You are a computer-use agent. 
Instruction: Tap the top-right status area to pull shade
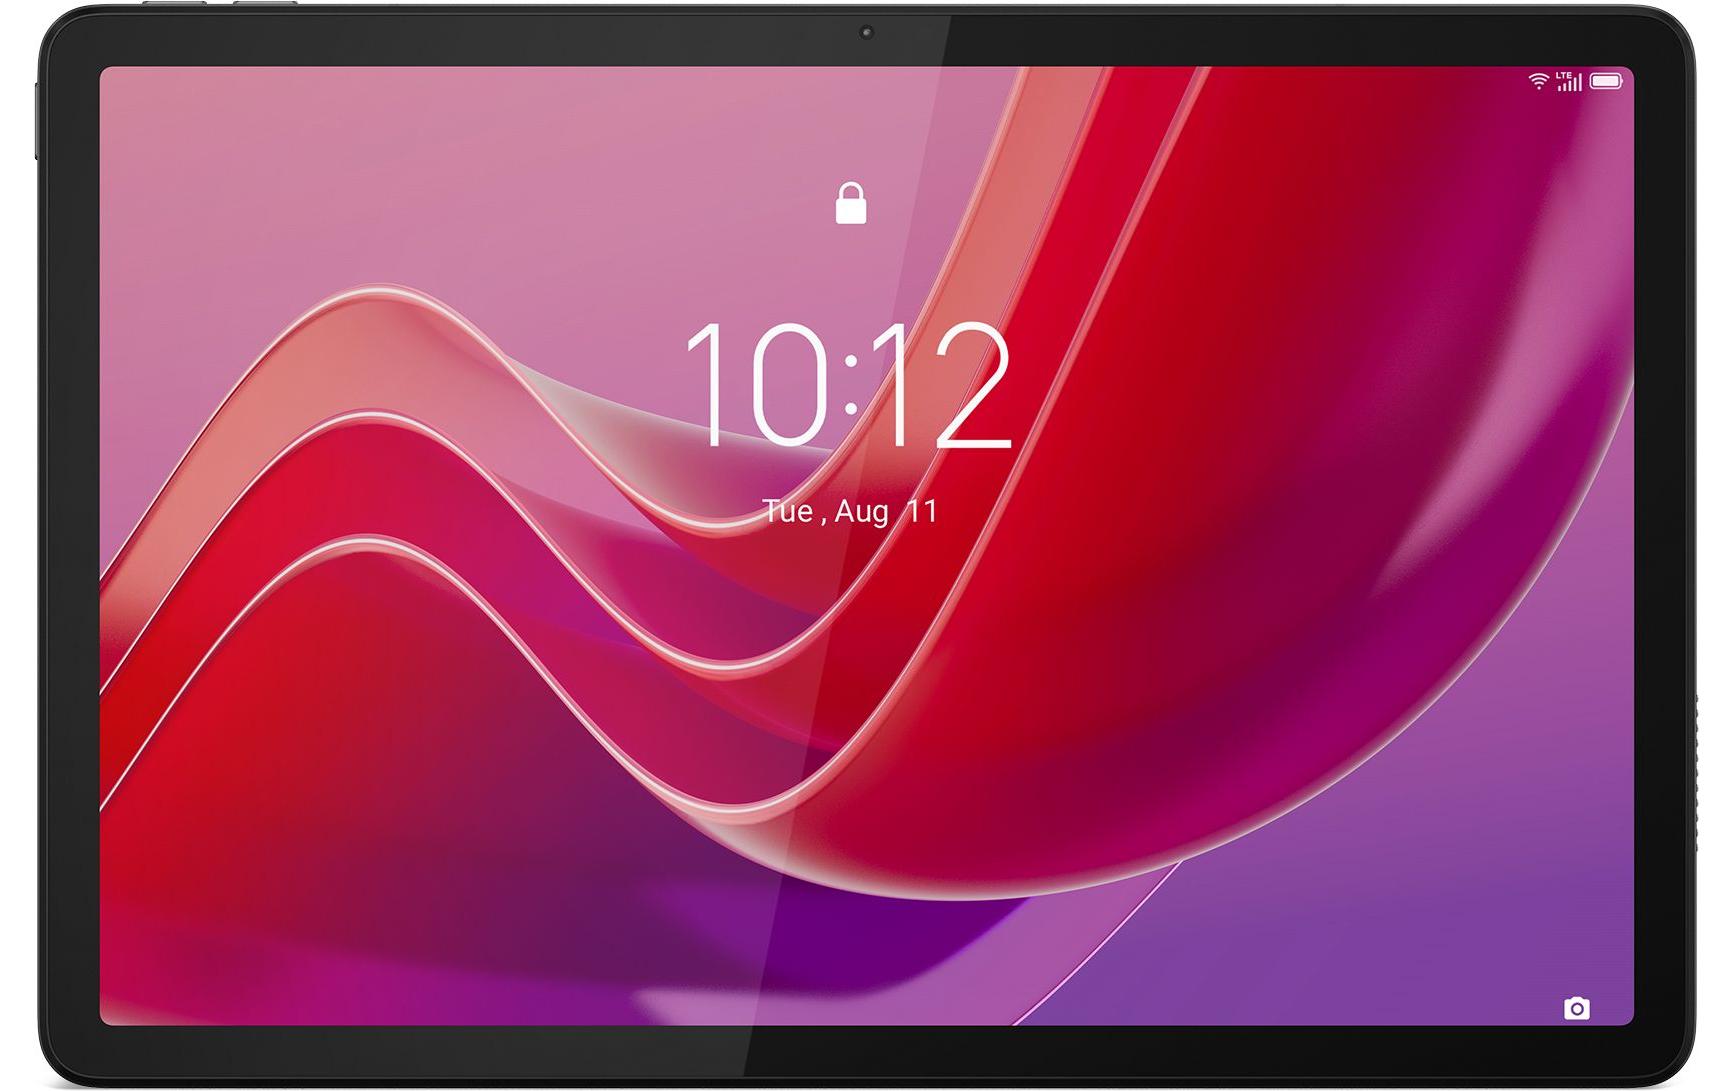[1575, 82]
